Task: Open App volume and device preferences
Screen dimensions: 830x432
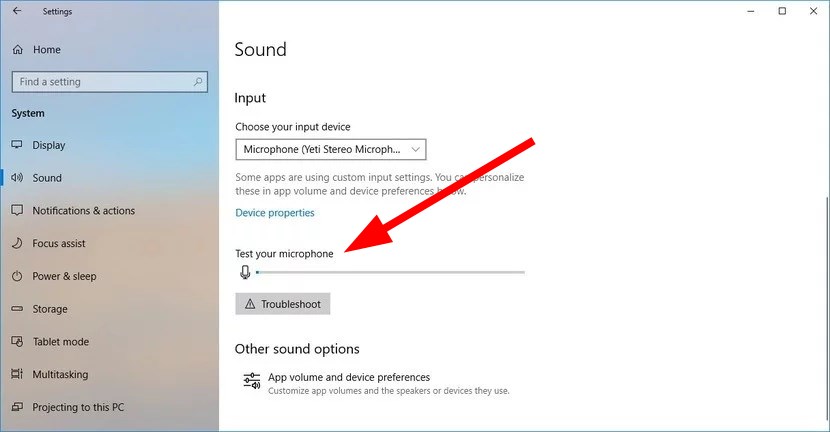Action: point(348,377)
